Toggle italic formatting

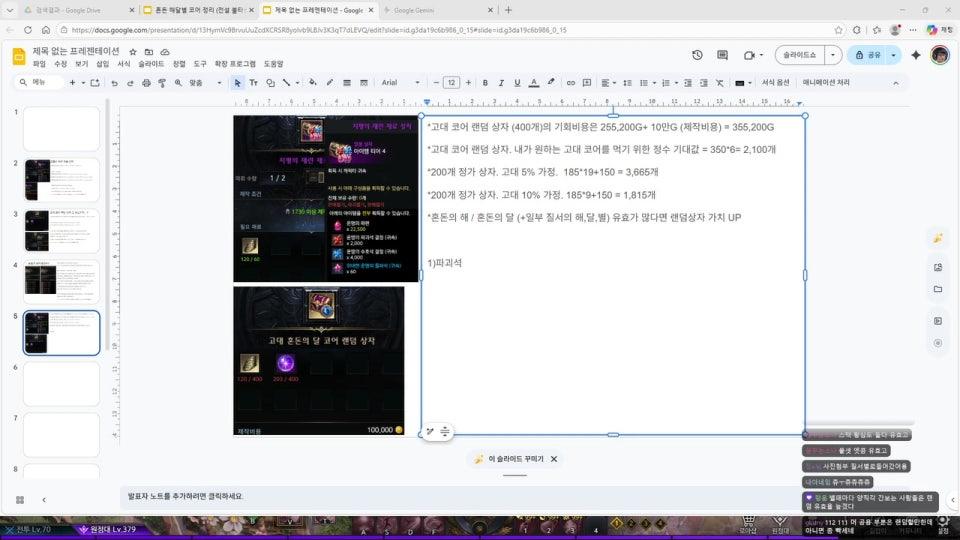click(x=500, y=83)
